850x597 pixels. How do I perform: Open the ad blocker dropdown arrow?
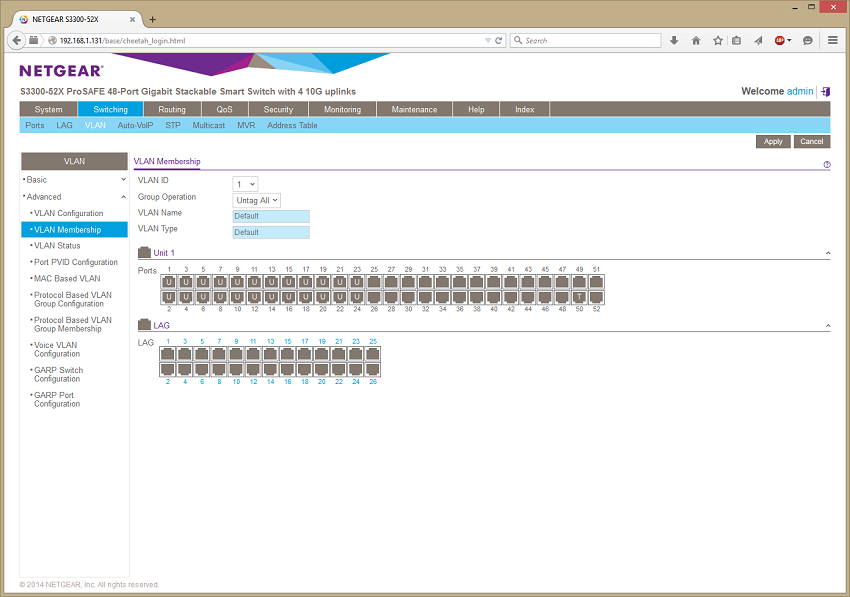coord(789,41)
